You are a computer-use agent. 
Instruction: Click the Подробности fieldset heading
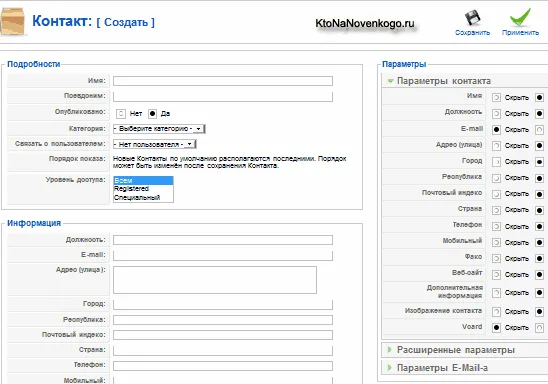point(34,64)
